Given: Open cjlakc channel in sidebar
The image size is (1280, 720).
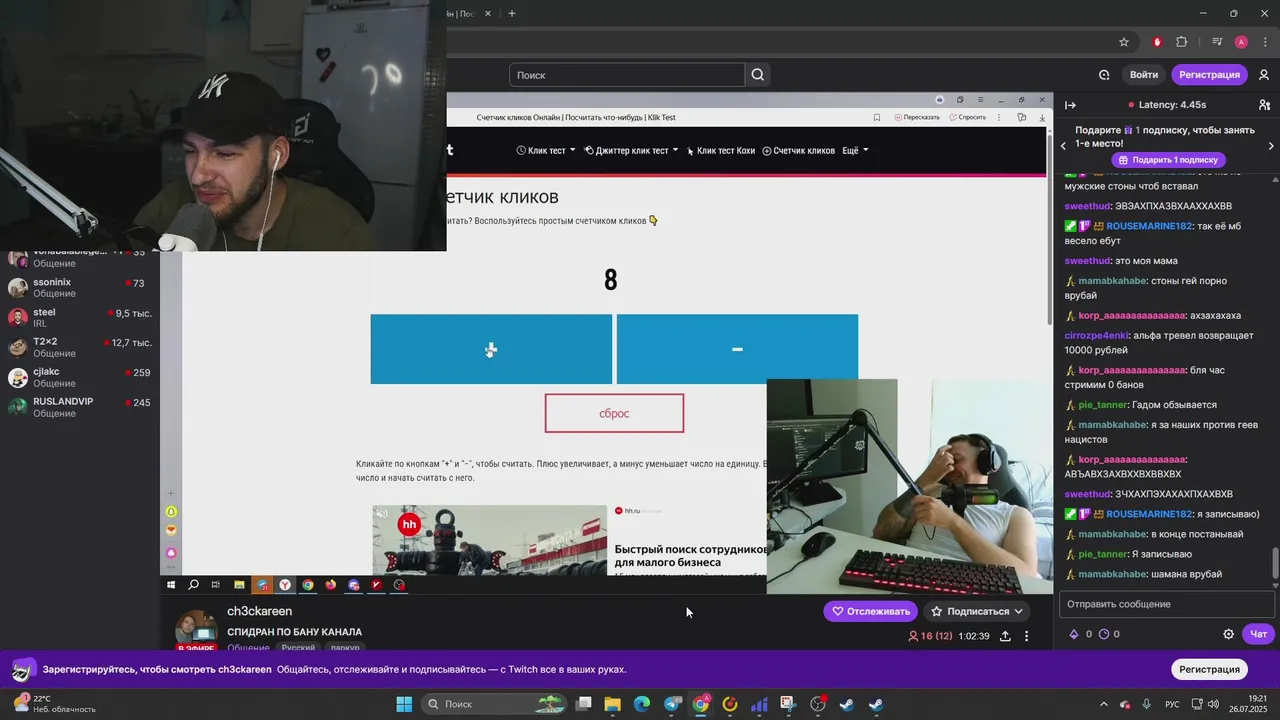Looking at the screenshot, I should 80,377.
